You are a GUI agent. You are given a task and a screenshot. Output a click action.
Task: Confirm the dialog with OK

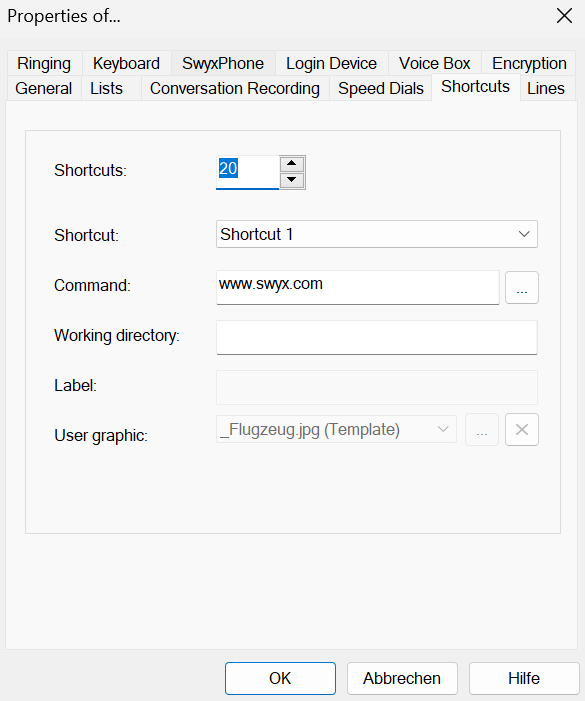click(x=280, y=678)
